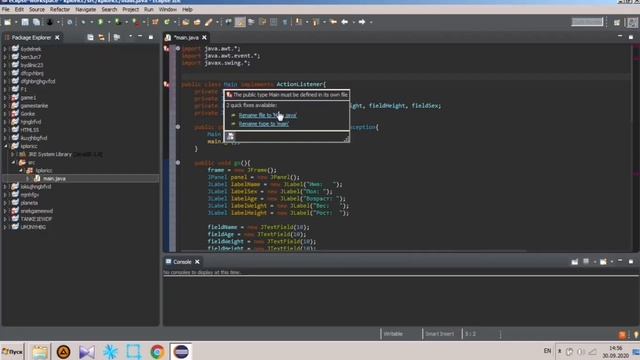Click the New file toolbar icon
Viewport: 640px width, 360px height.
point(7,22)
